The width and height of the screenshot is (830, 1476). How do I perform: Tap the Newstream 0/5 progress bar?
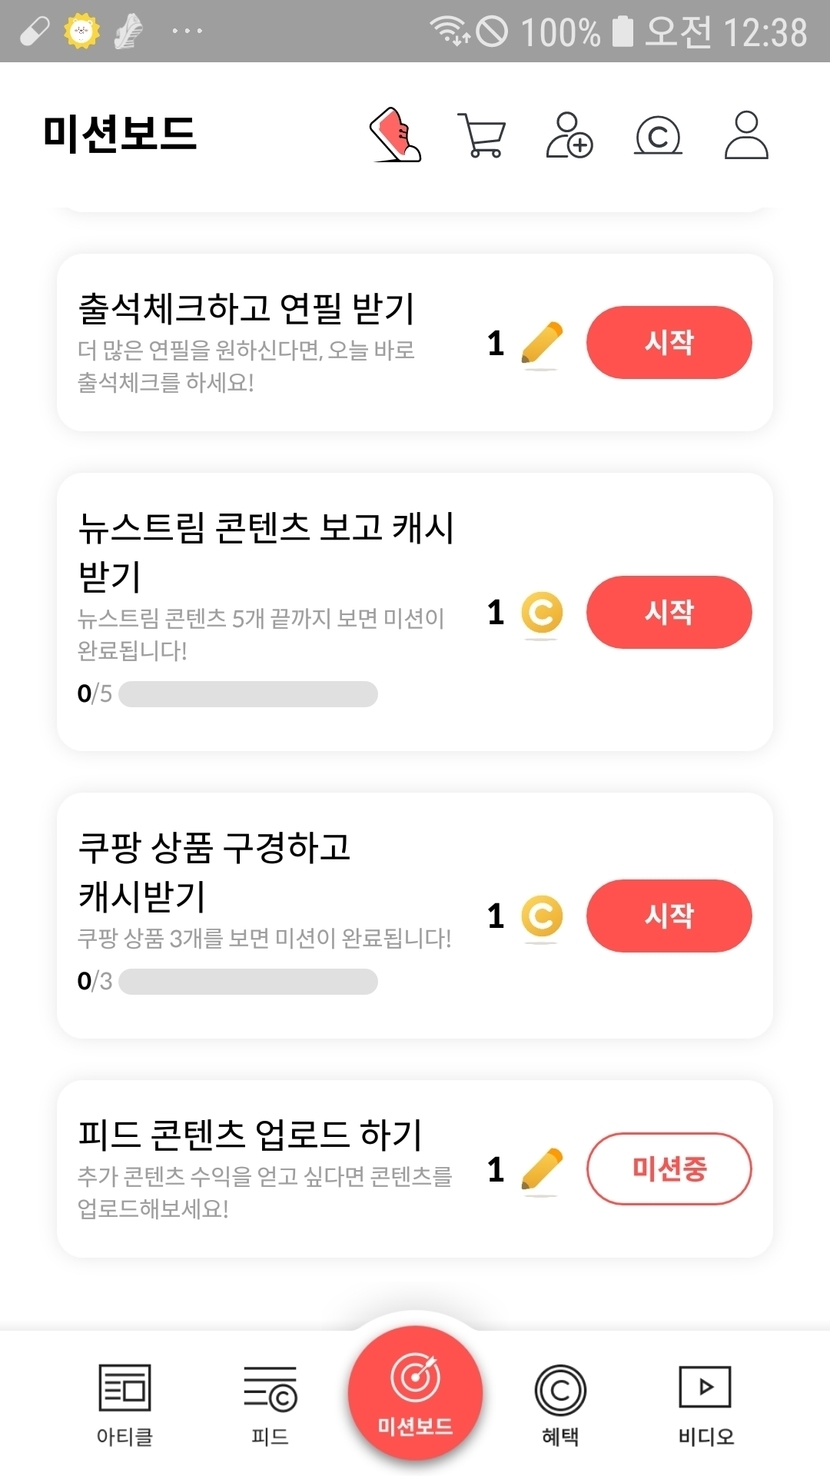tap(248, 694)
